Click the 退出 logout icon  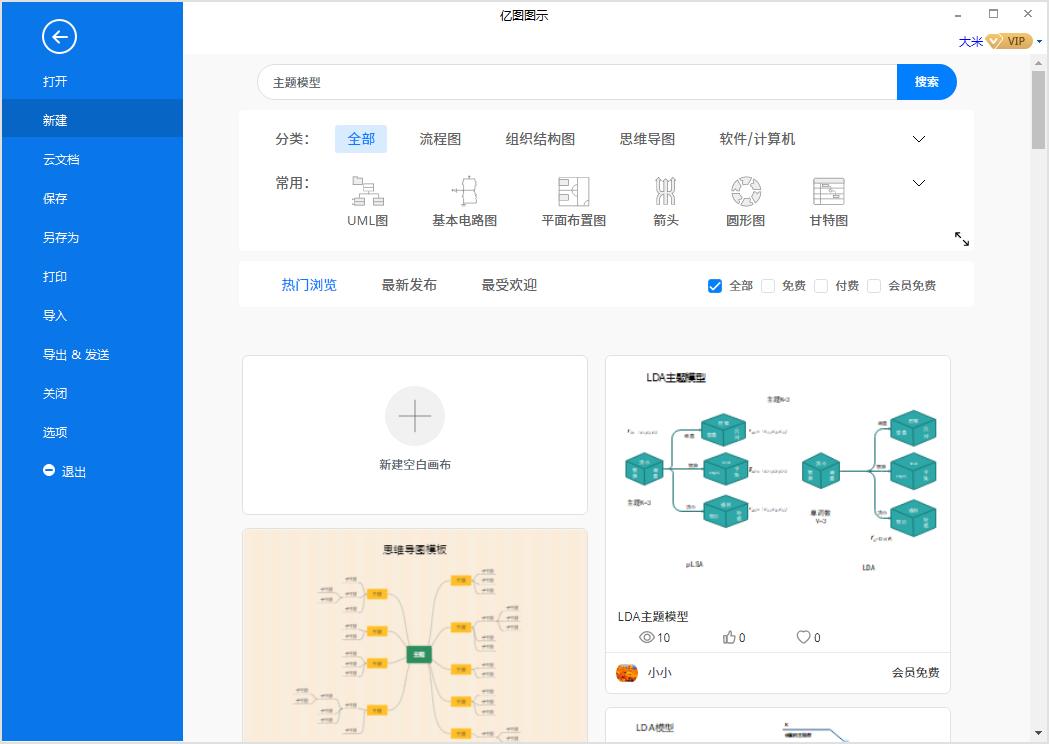pos(49,471)
